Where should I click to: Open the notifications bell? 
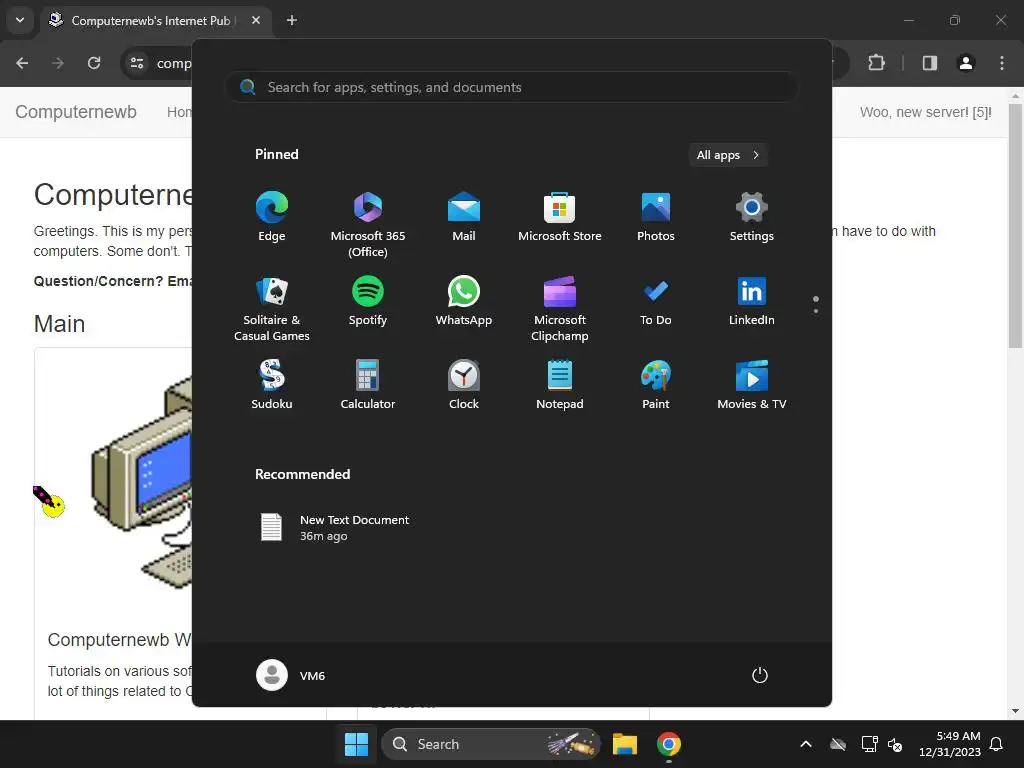(x=997, y=744)
